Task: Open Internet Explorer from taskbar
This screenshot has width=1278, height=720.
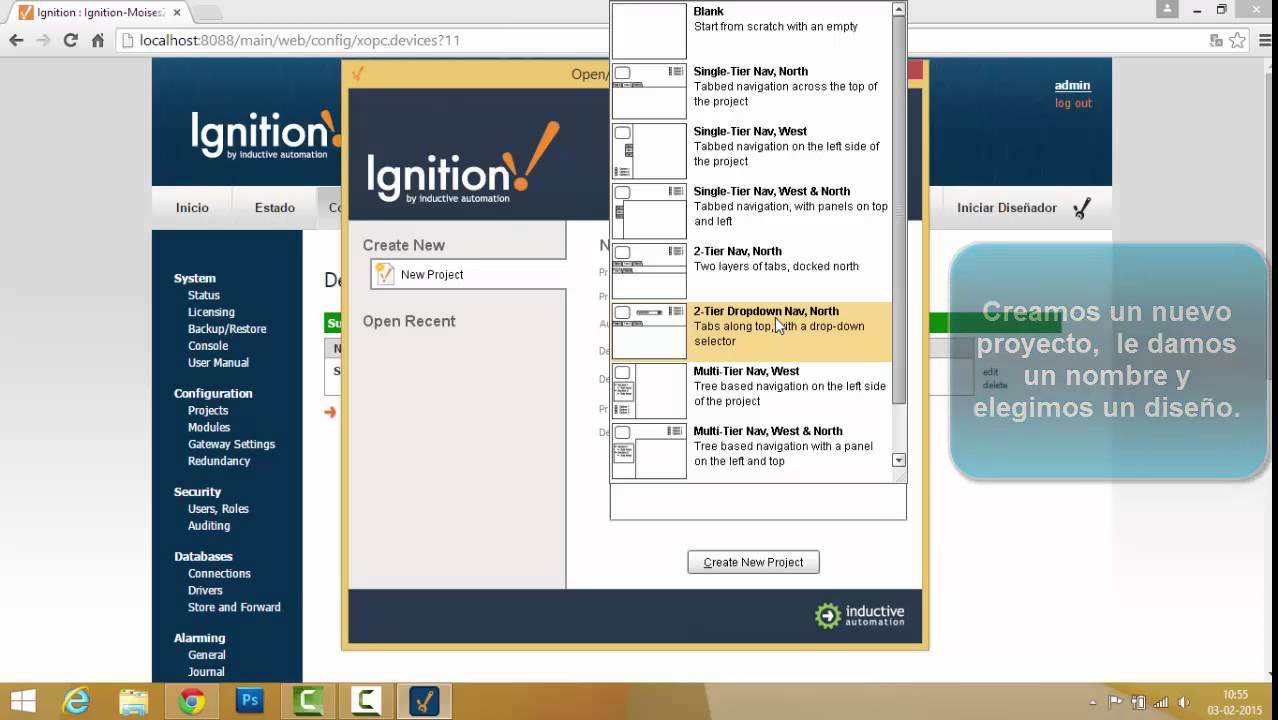Action: pos(76,701)
